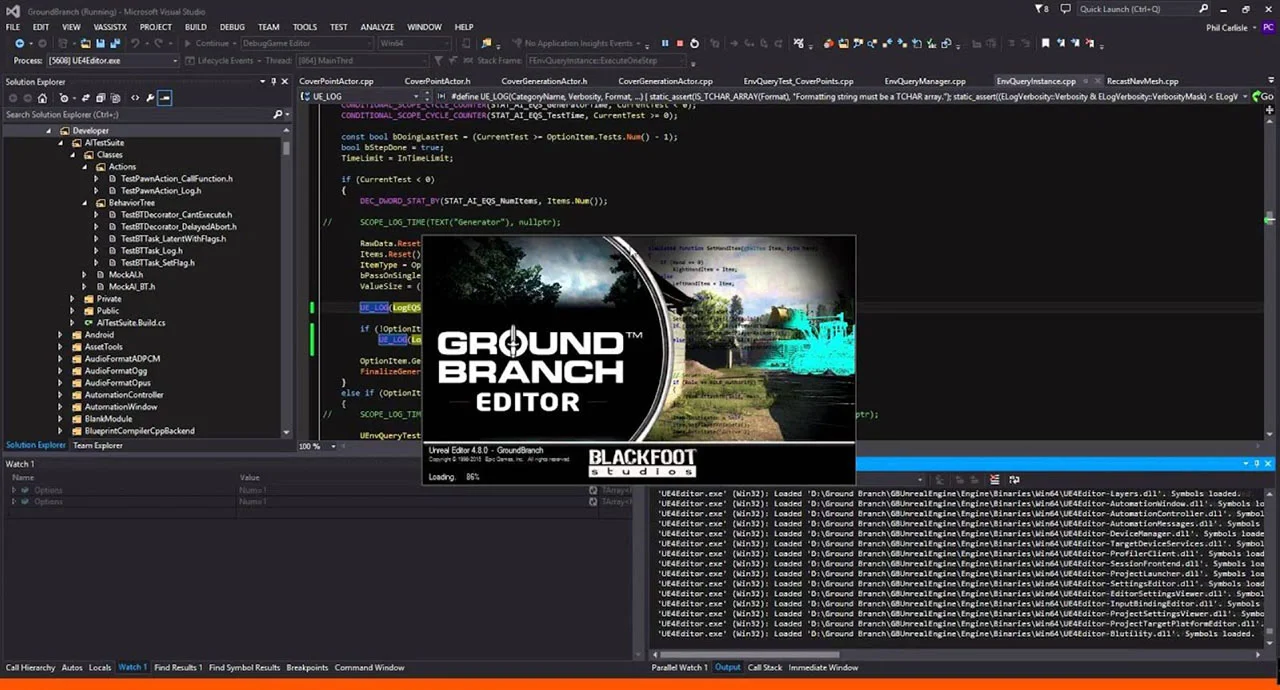Click the Continue button
The height and width of the screenshot is (690, 1280).
point(206,44)
